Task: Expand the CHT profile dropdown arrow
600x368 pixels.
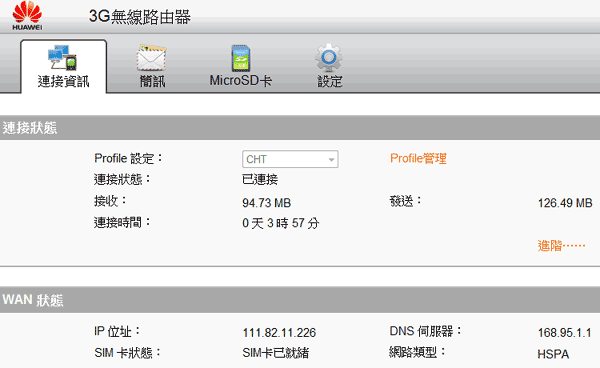Action: 331,160
